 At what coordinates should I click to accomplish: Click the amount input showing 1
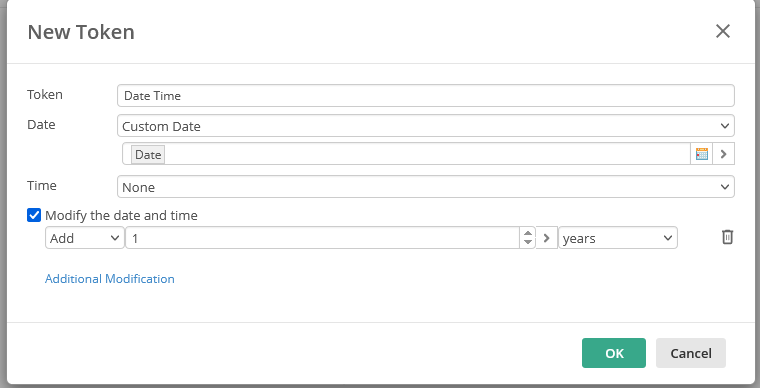[x=323, y=238]
